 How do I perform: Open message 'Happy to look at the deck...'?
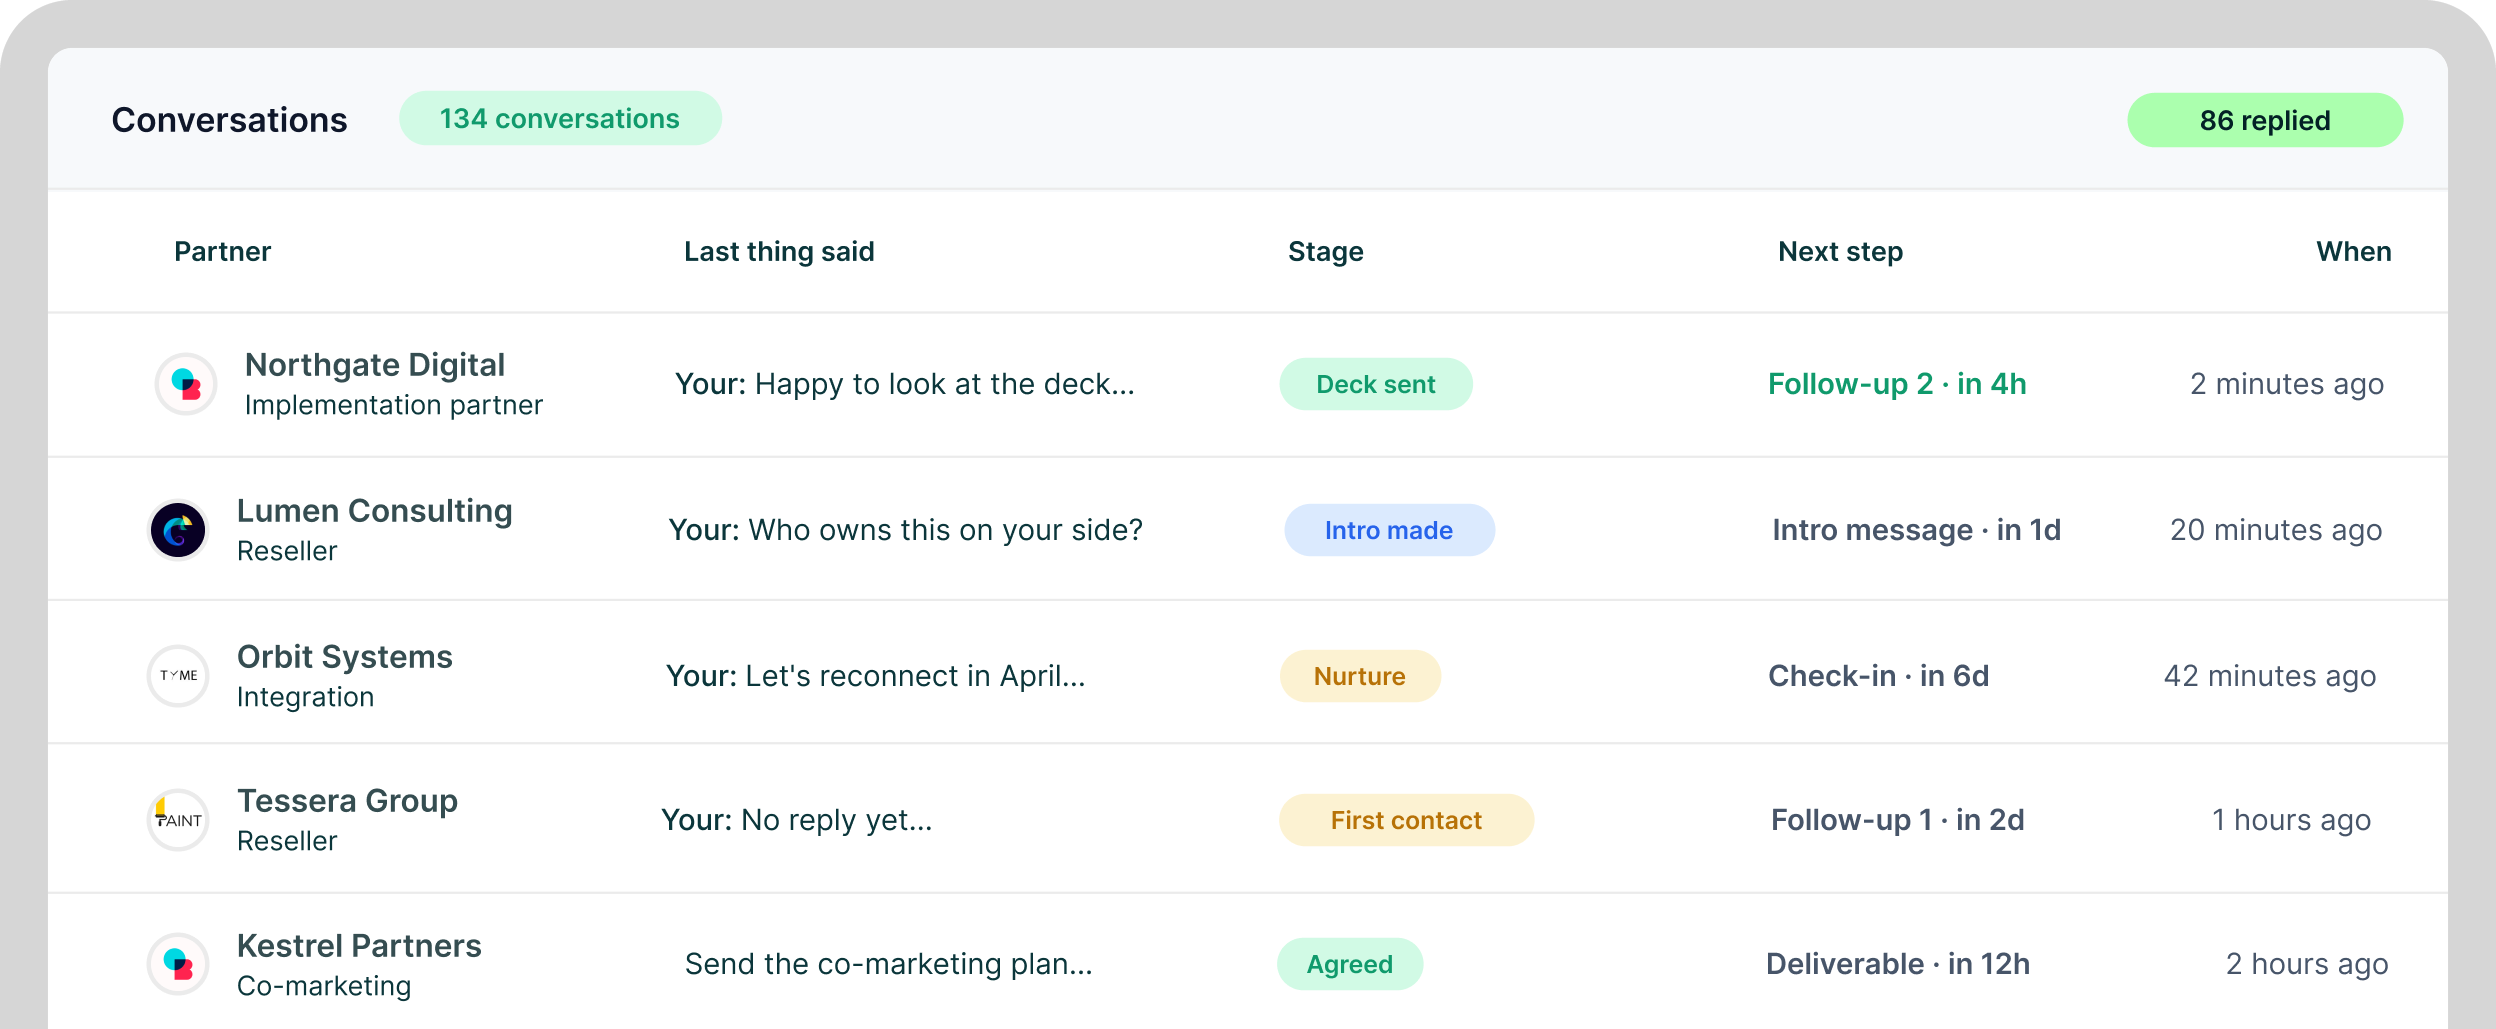(x=945, y=384)
